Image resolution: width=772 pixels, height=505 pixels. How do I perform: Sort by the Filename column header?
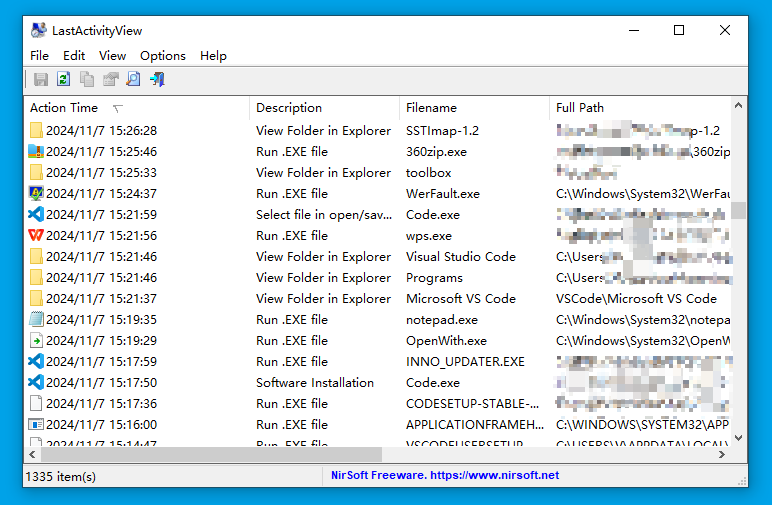pos(475,108)
